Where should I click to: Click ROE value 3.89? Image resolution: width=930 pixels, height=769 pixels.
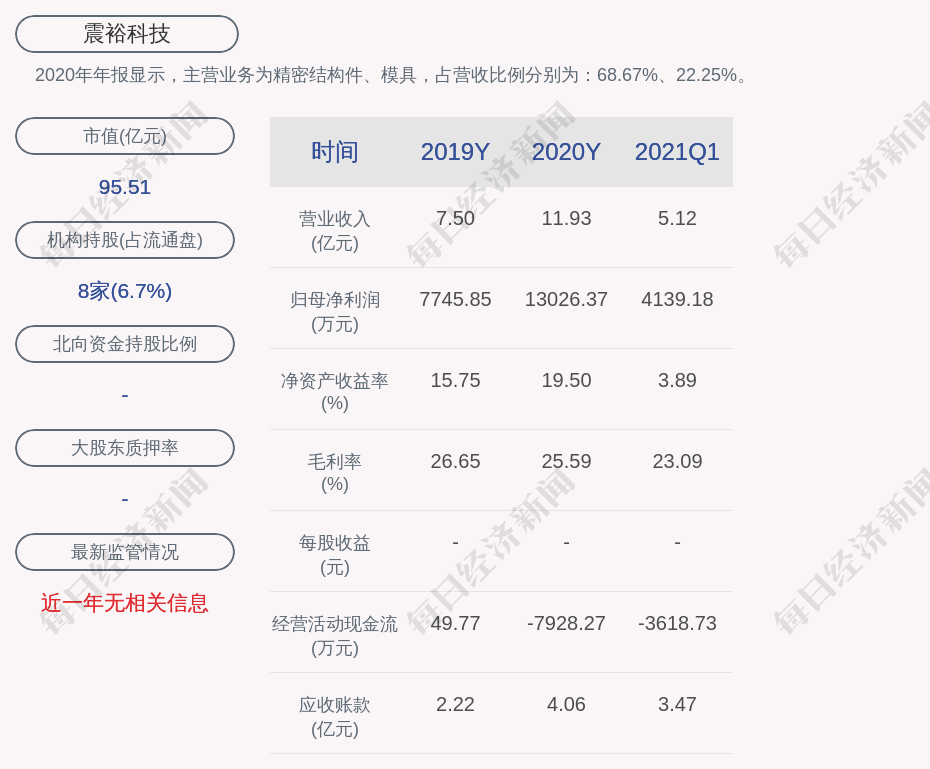677,380
